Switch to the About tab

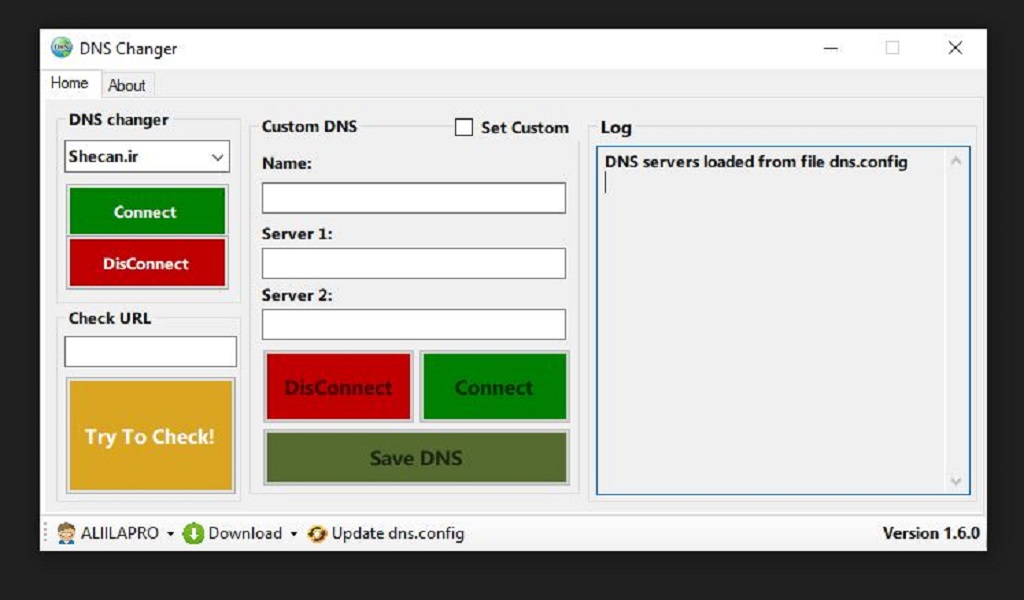(x=127, y=85)
